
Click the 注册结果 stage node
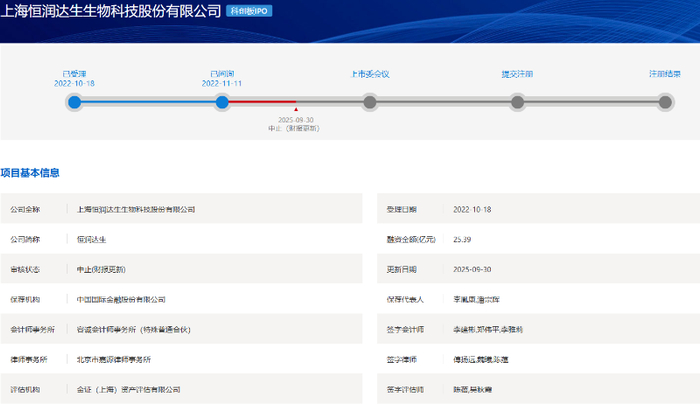pos(665,102)
